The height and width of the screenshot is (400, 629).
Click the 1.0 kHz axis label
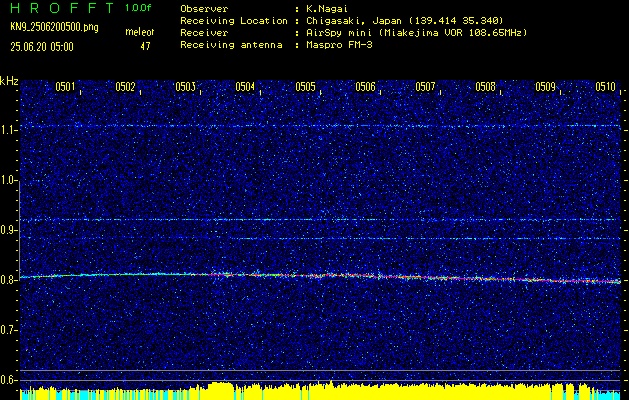coord(8,181)
